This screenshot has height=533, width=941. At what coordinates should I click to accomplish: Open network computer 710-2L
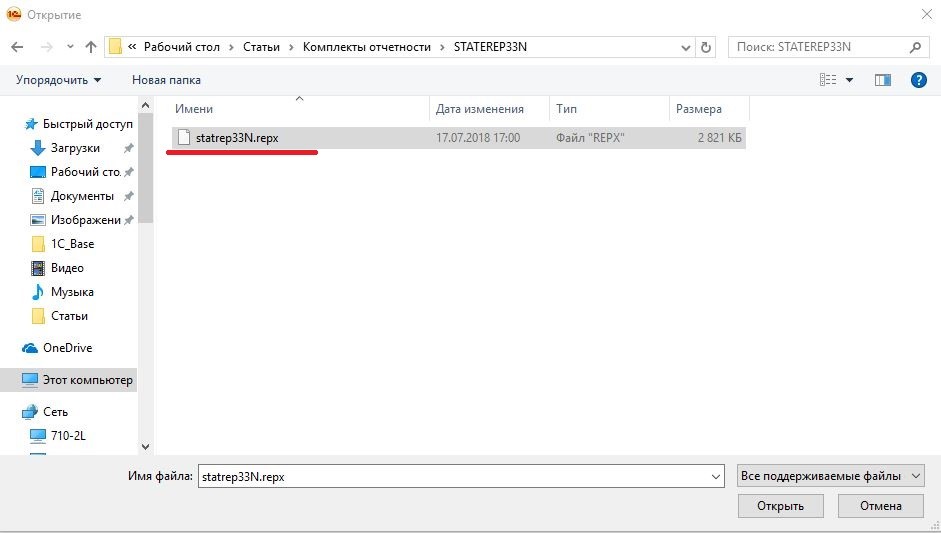click(x=68, y=436)
